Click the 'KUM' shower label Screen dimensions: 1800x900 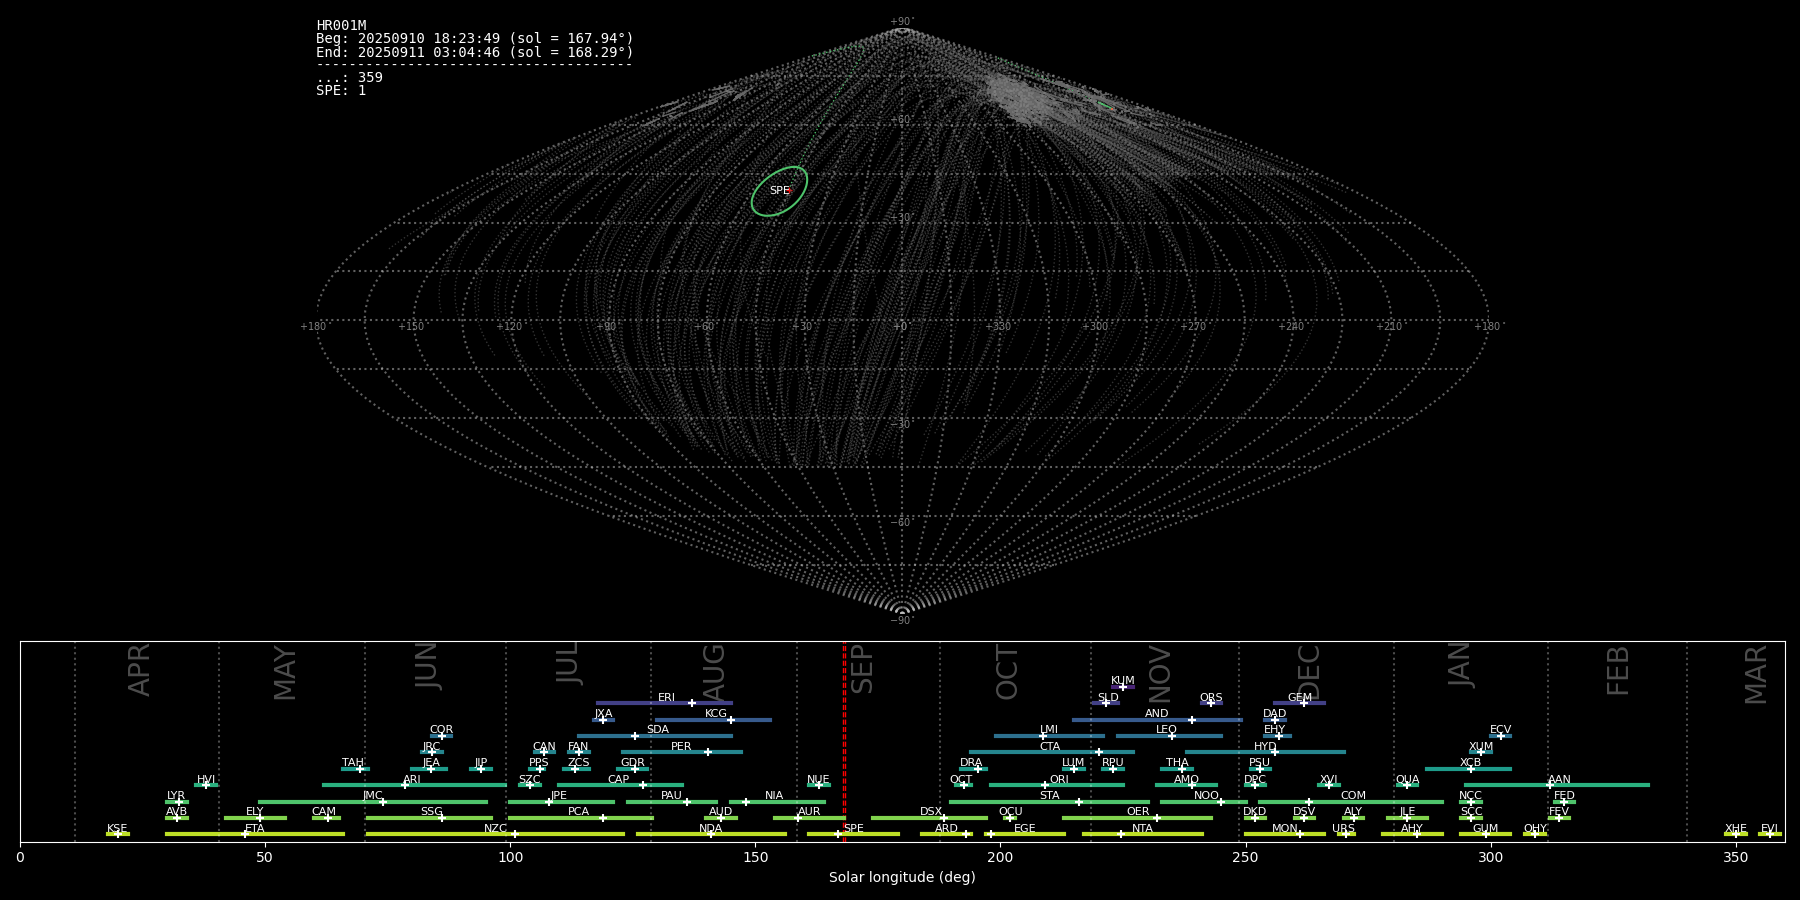click(x=1123, y=680)
